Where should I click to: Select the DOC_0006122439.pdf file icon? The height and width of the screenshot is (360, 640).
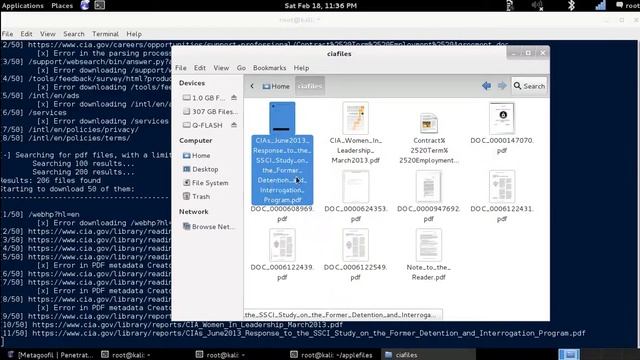click(282, 245)
